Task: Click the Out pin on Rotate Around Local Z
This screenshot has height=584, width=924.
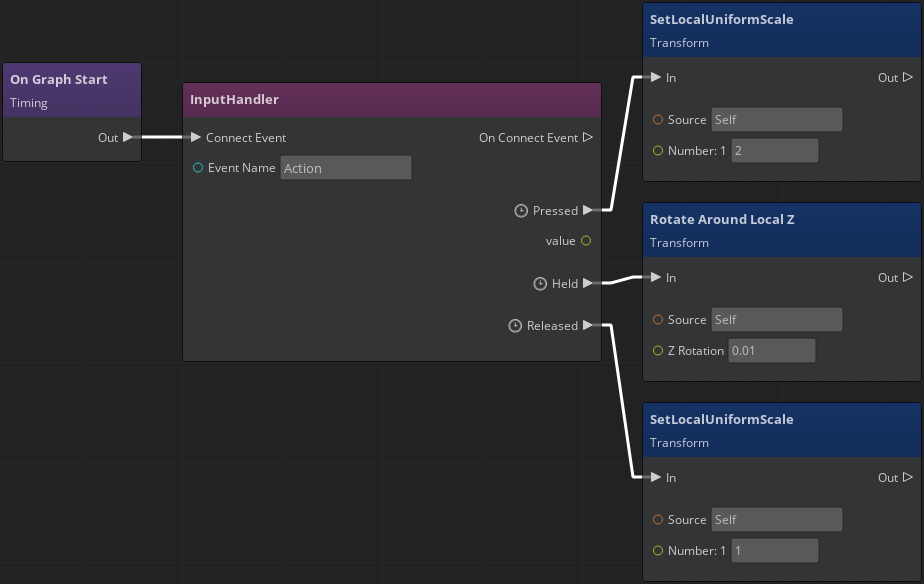Action: click(908, 278)
